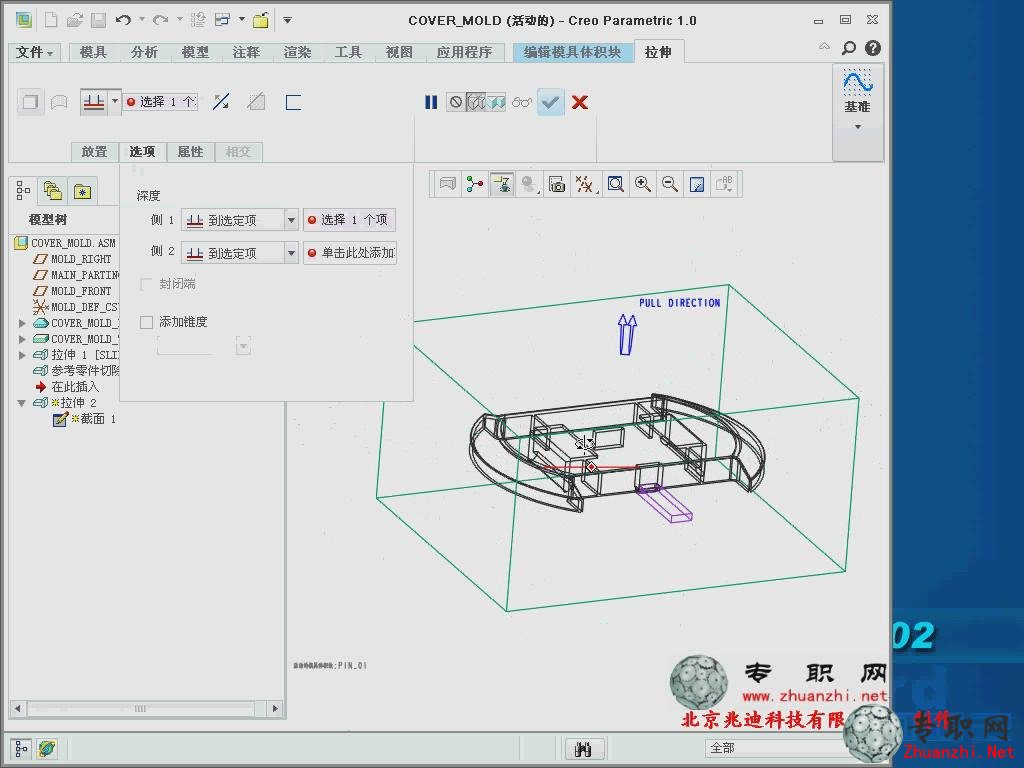Toggle navigator display icon in status bar
The image size is (1024, 768).
[x=21, y=748]
